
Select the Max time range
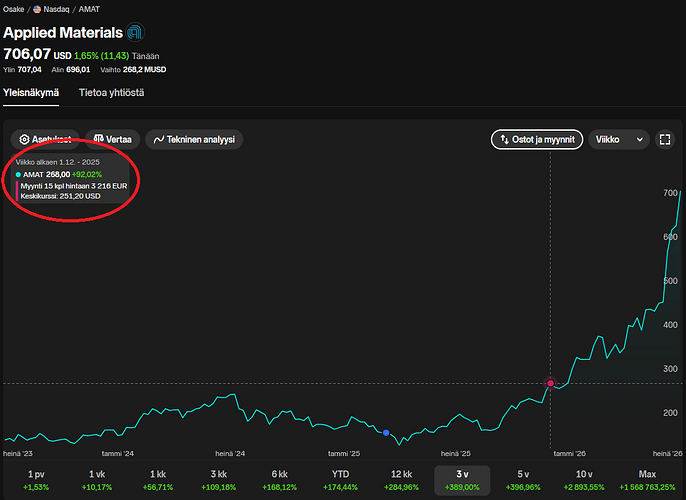click(x=647, y=480)
